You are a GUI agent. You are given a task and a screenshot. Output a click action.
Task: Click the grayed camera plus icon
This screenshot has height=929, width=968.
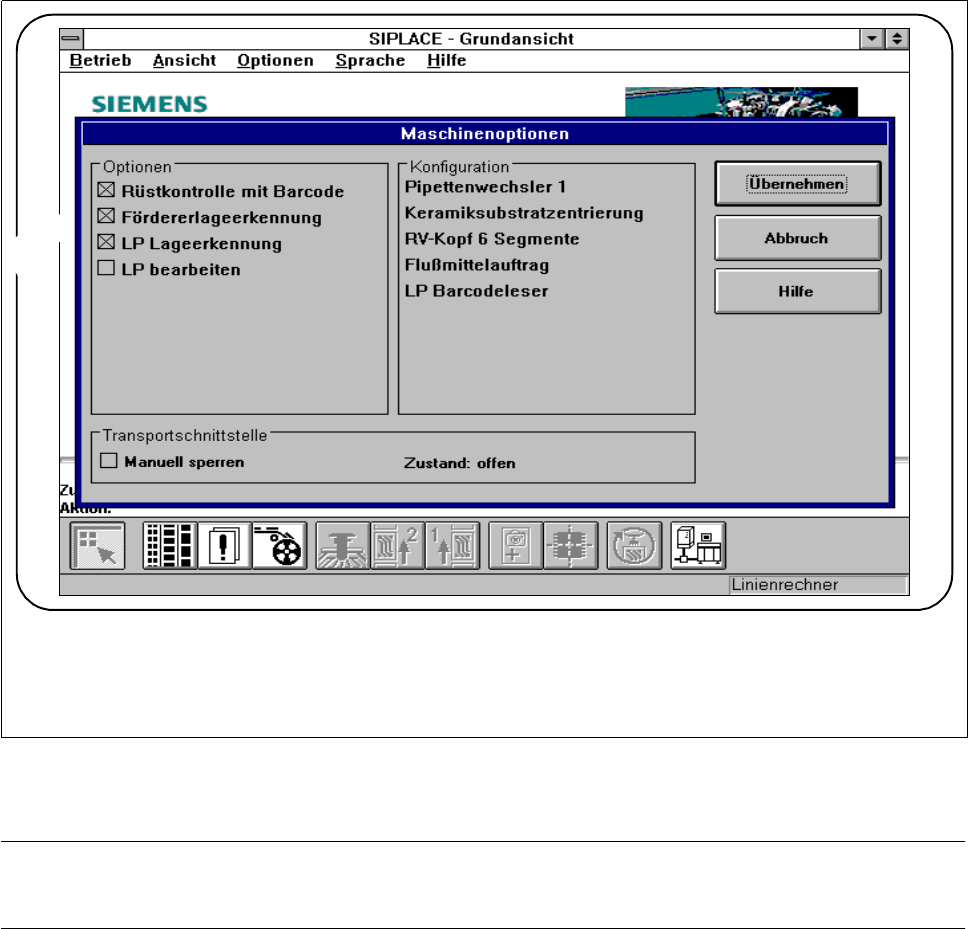pyautogui.click(x=515, y=546)
